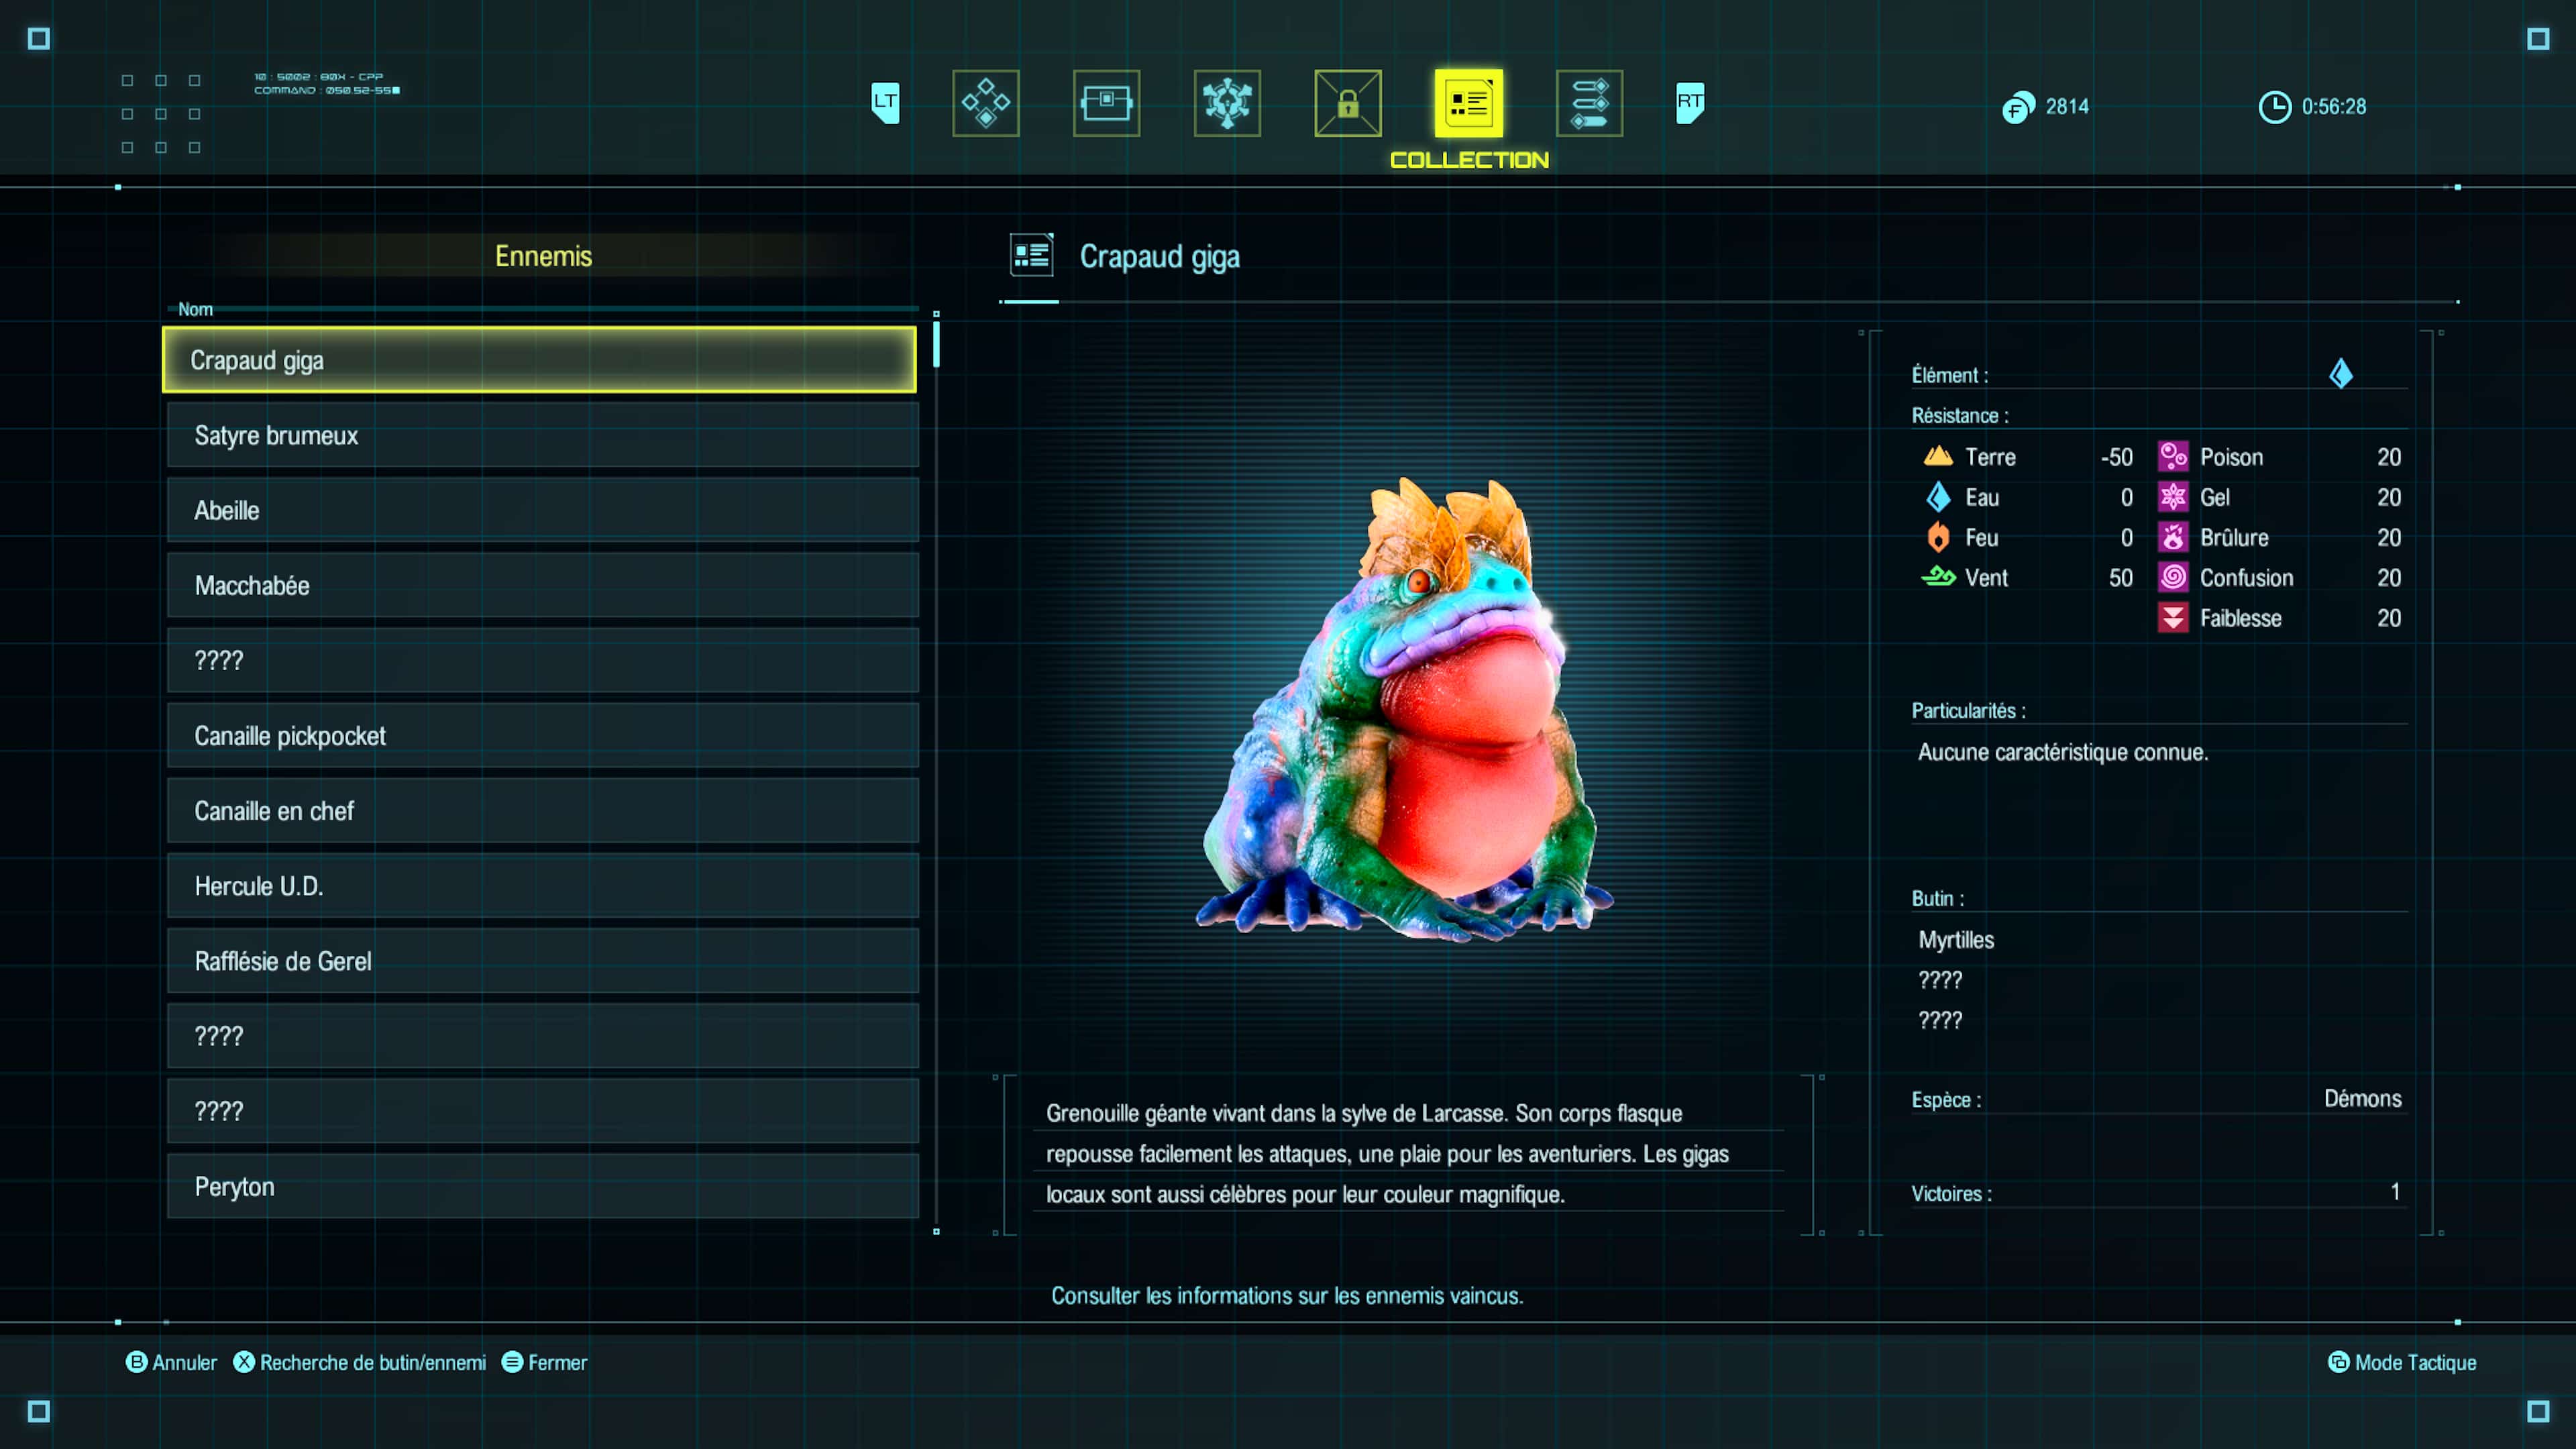2576x1449 pixels.
Task: Click the Faiblesse status icon
Action: (2173, 618)
